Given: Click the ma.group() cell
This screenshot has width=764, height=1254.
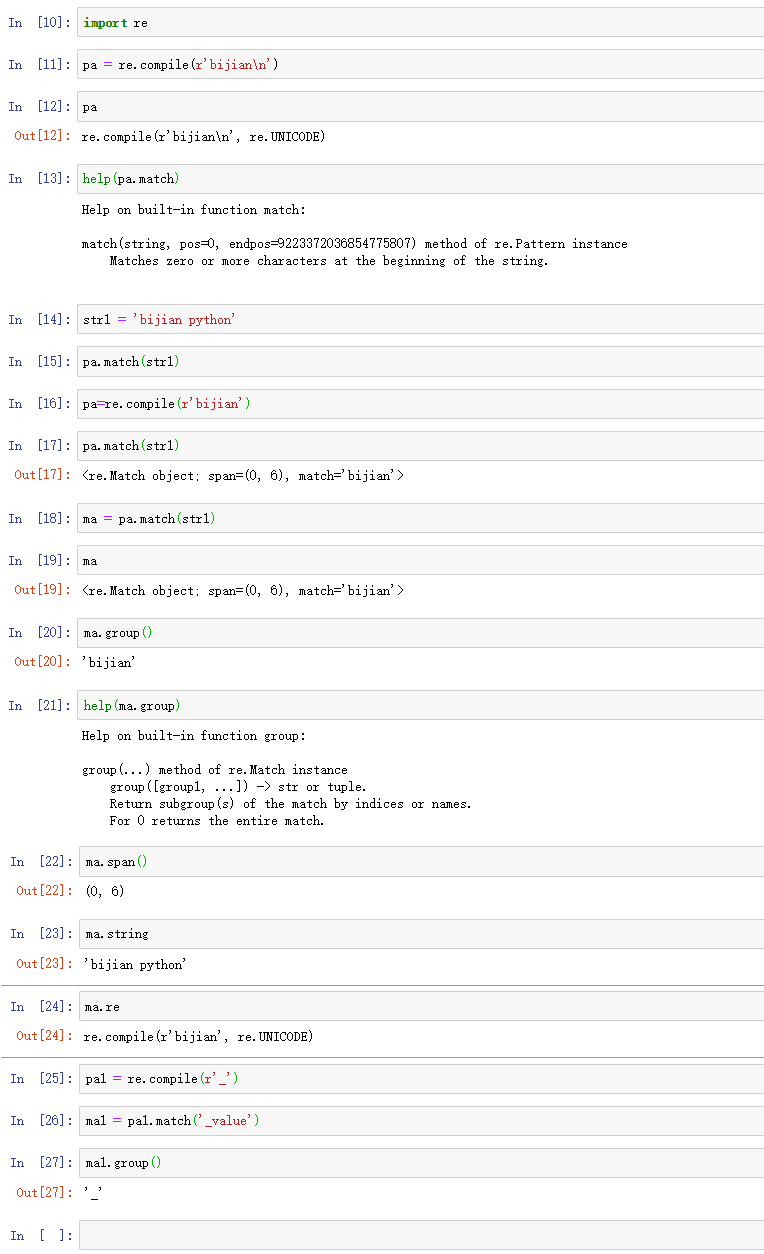Looking at the screenshot, I should point(420,632).
